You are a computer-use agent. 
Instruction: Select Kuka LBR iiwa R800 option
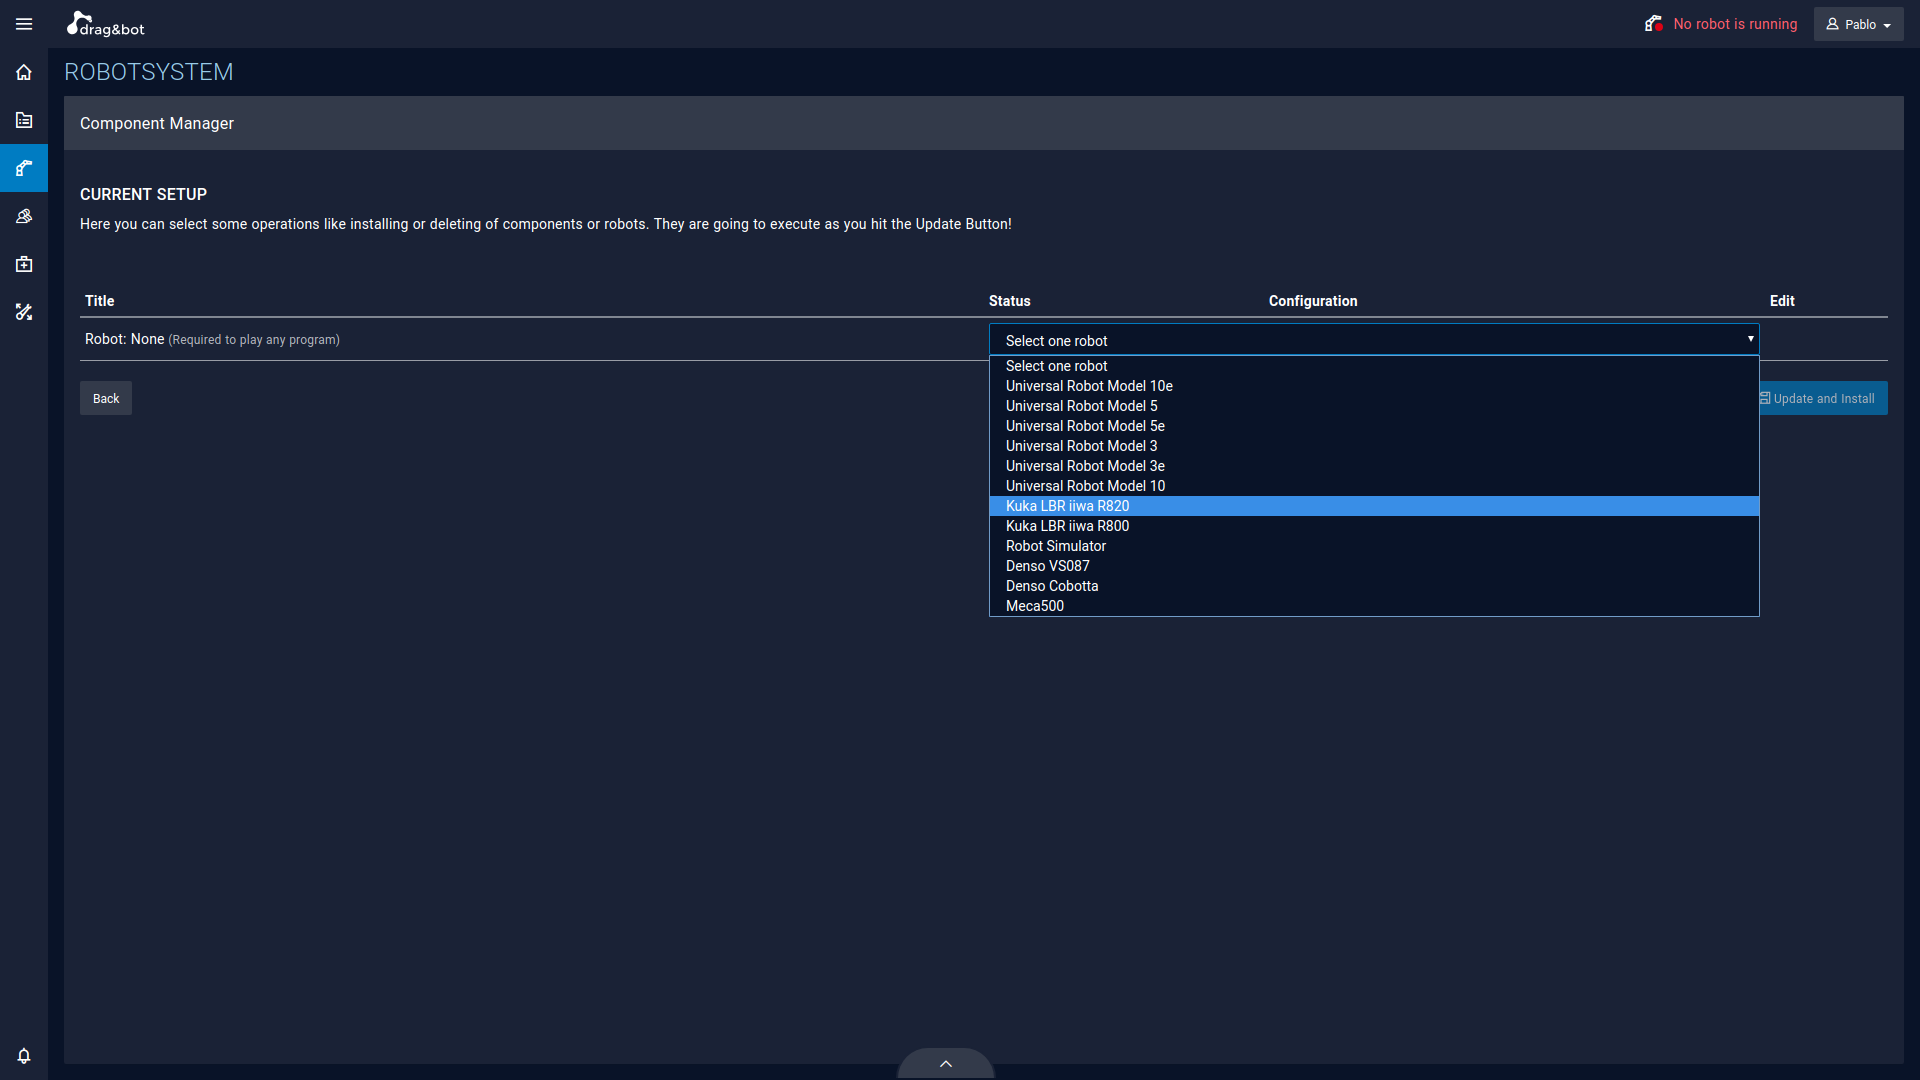tap(1067, 526)
